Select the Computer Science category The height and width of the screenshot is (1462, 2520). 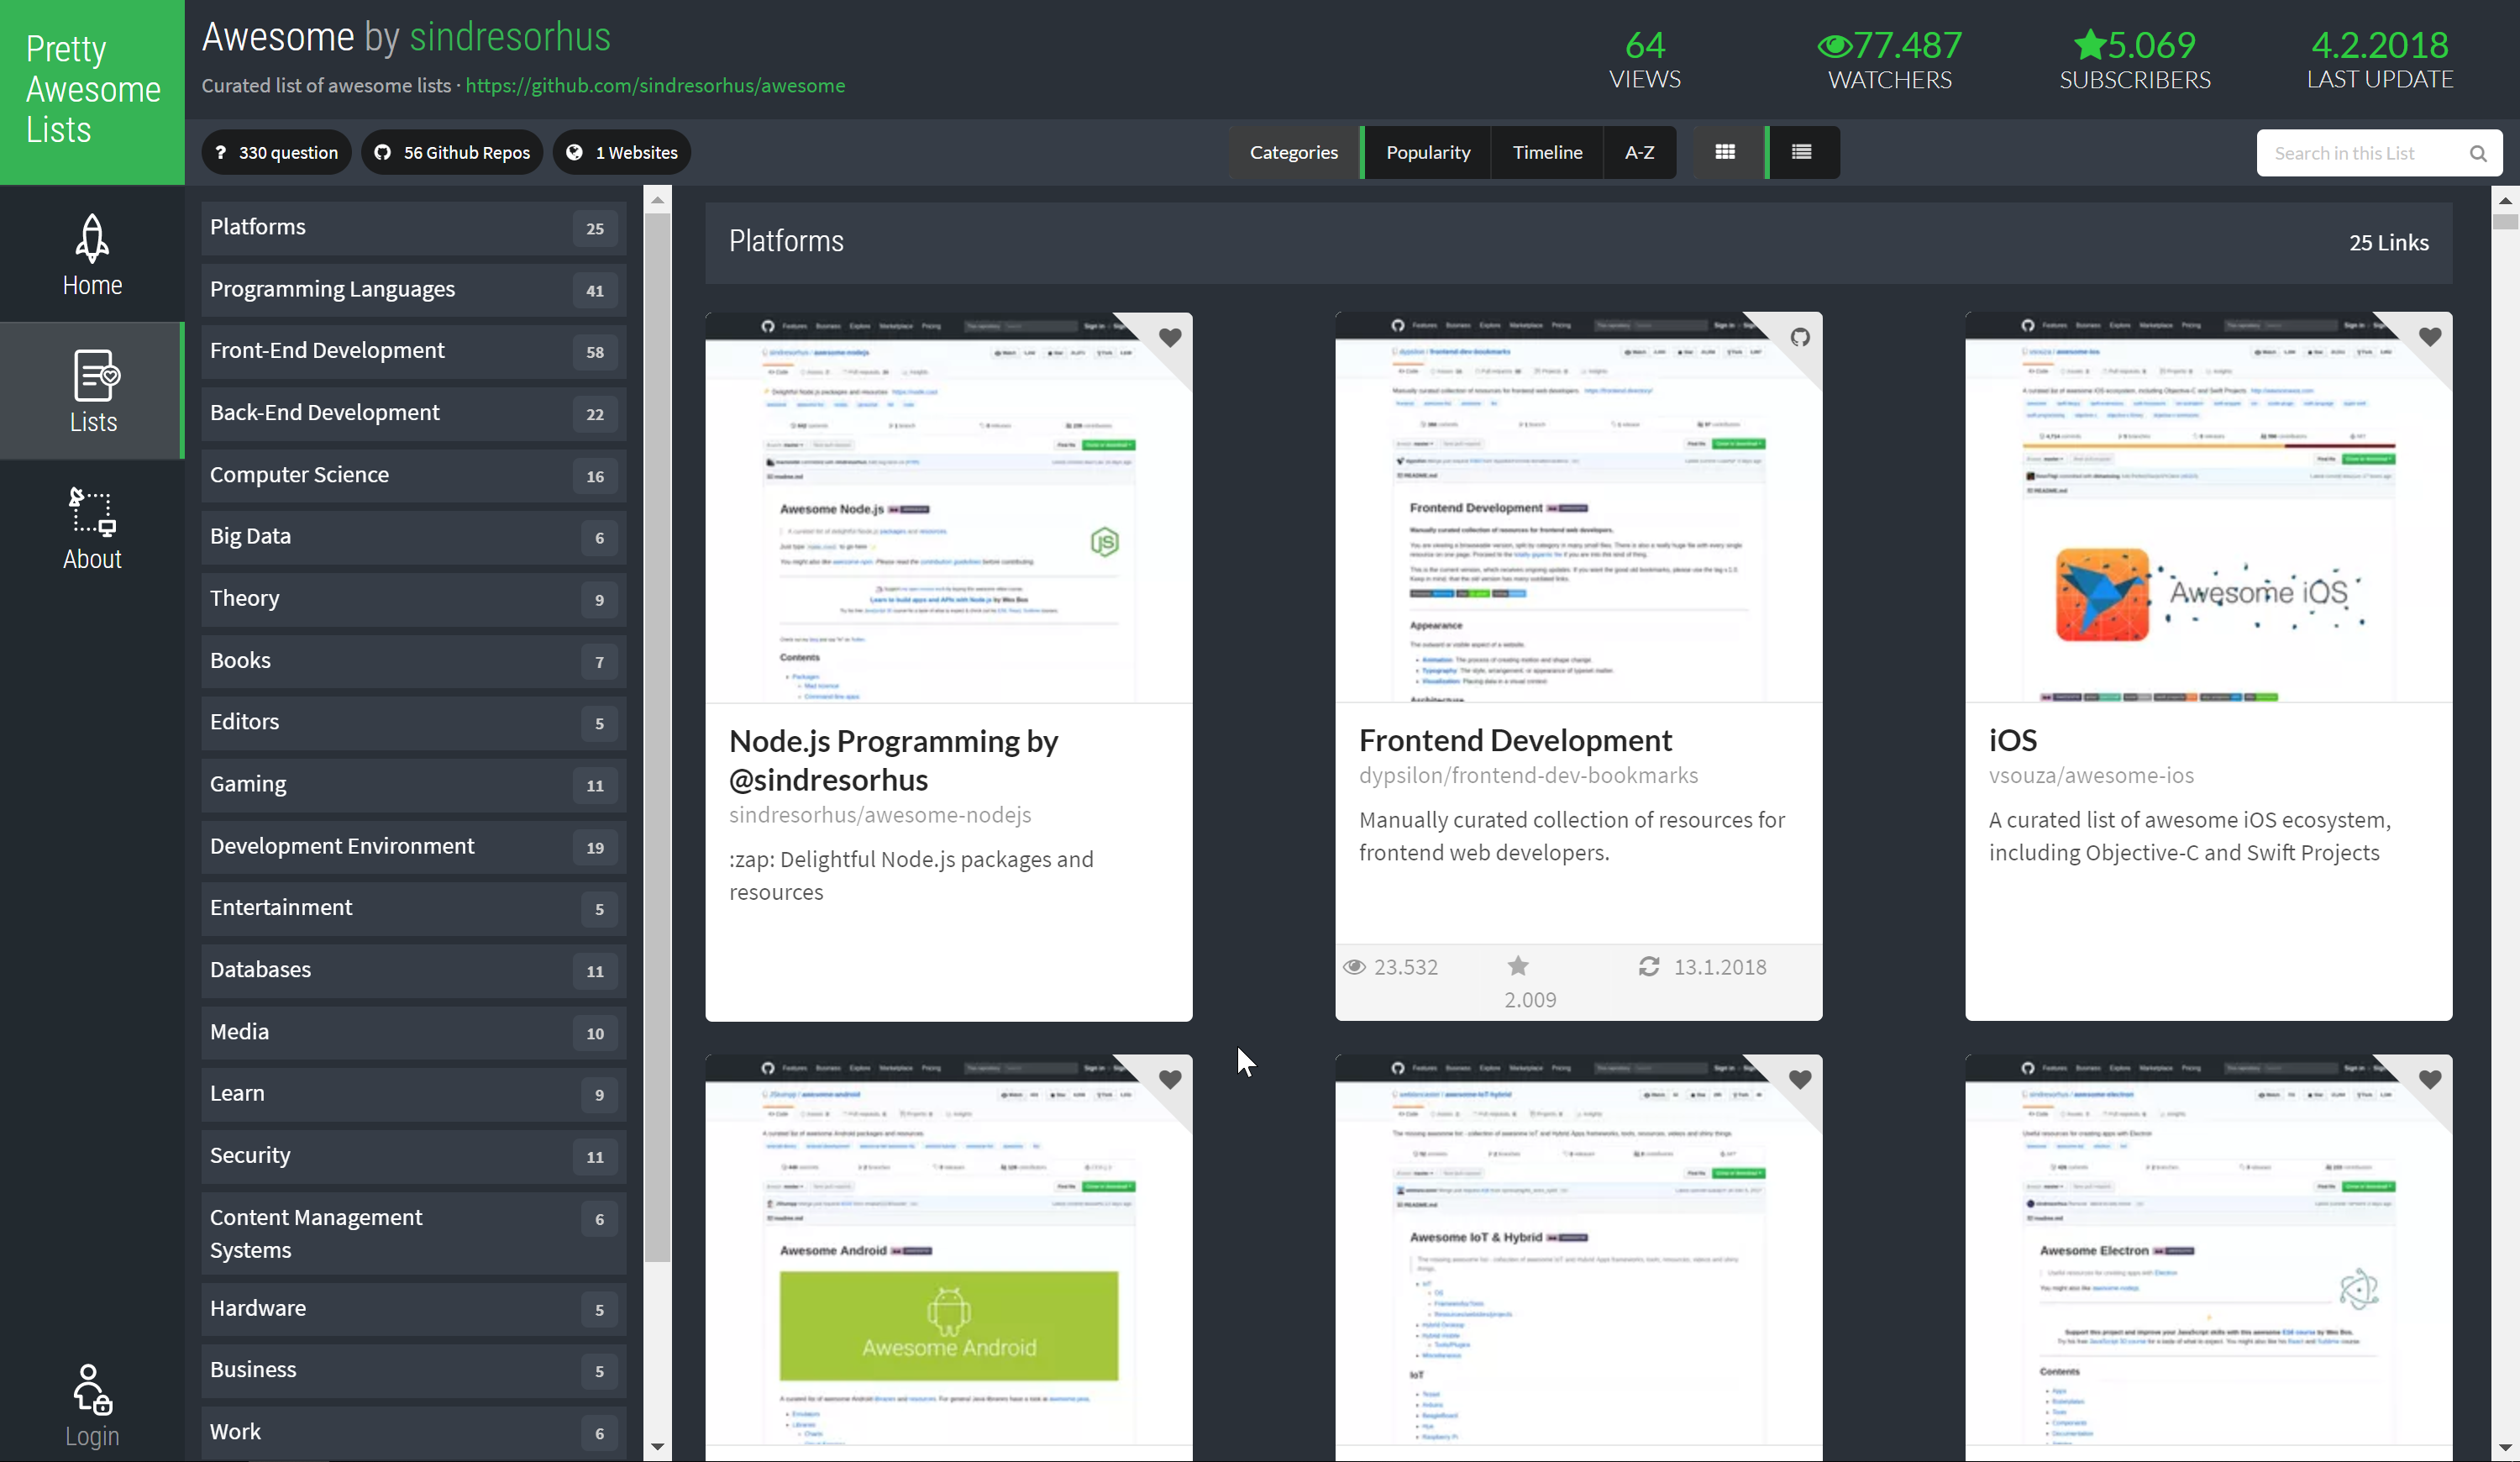(x=413, y=475)
